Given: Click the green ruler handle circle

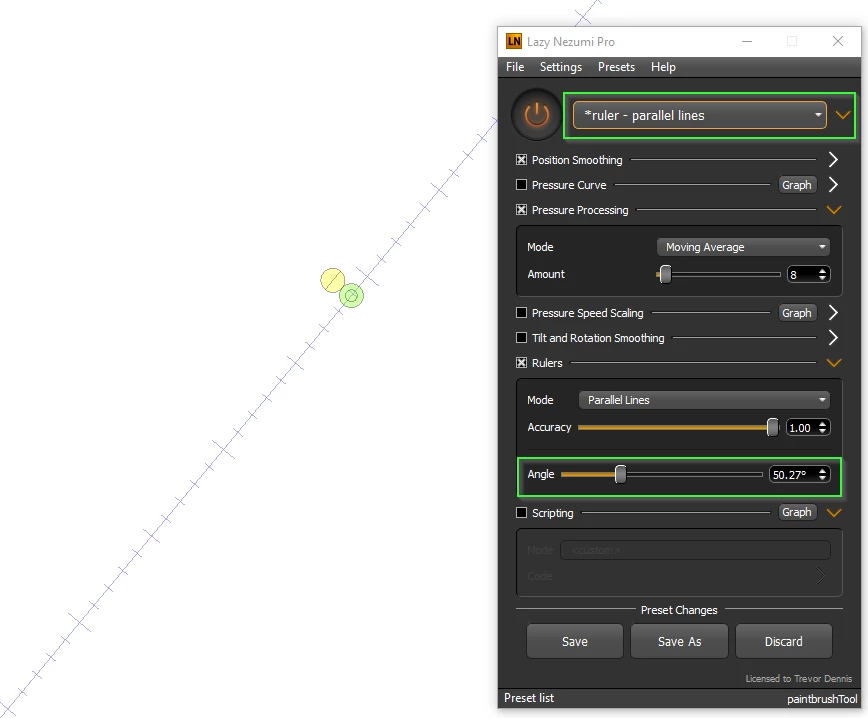Looking at the screenshot, I should (x=352, y=296).
